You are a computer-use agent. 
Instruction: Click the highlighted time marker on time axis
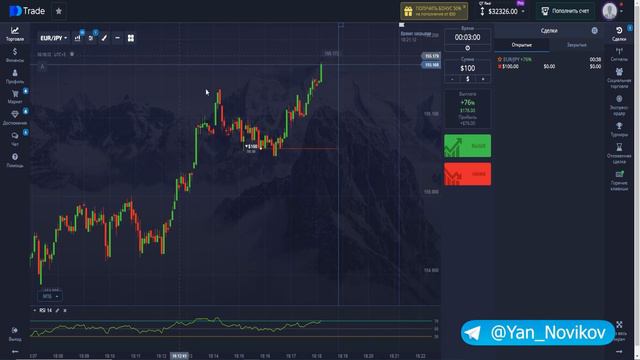180,356
